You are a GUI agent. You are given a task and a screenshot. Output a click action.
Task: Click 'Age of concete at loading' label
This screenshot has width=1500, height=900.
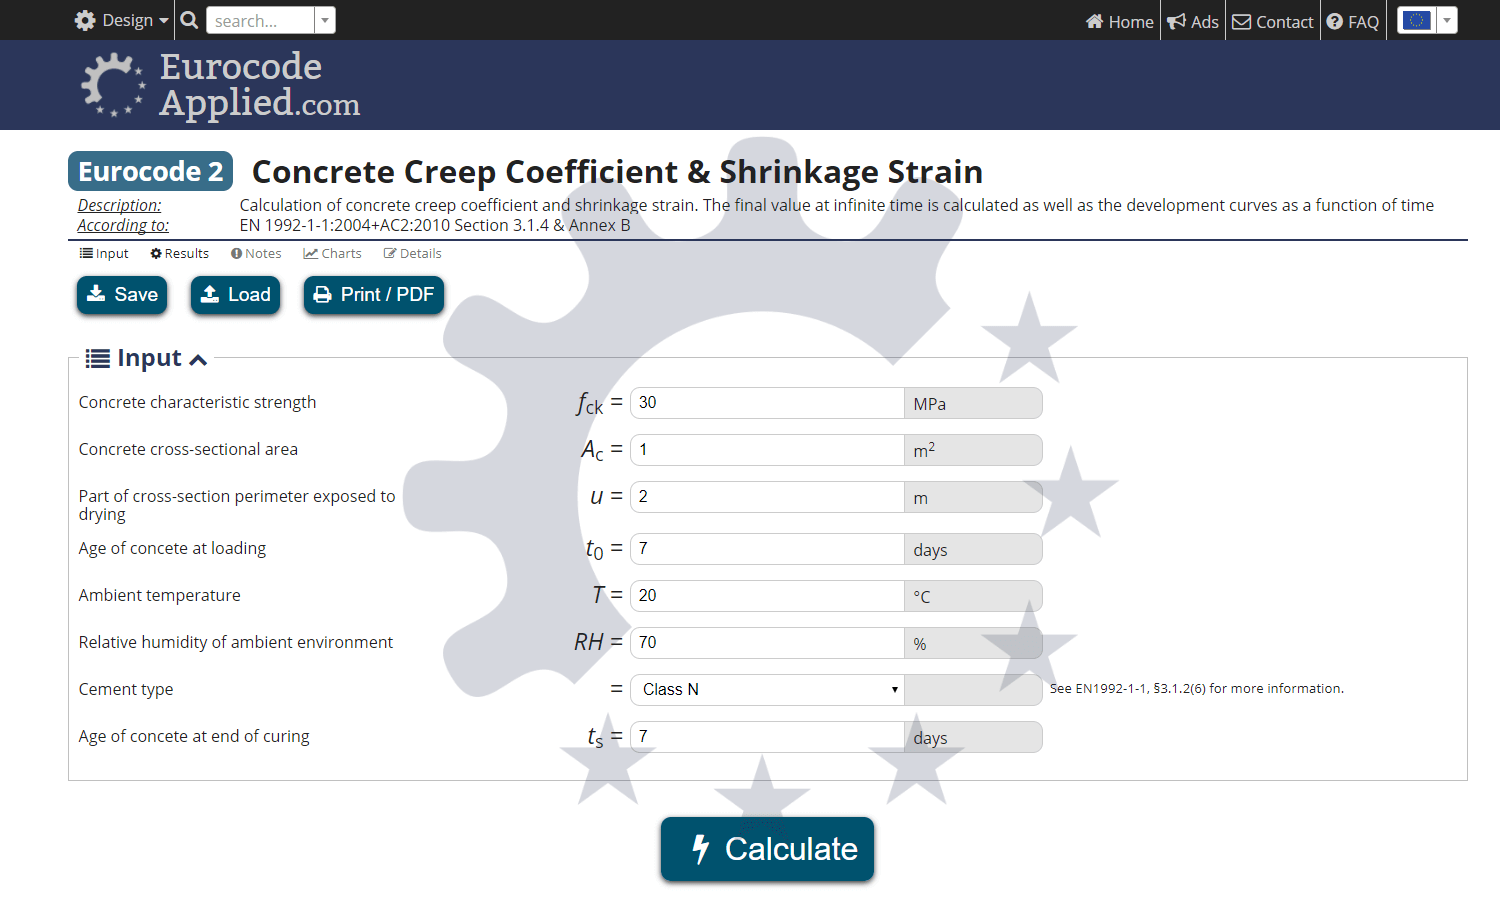coord(172,548)
